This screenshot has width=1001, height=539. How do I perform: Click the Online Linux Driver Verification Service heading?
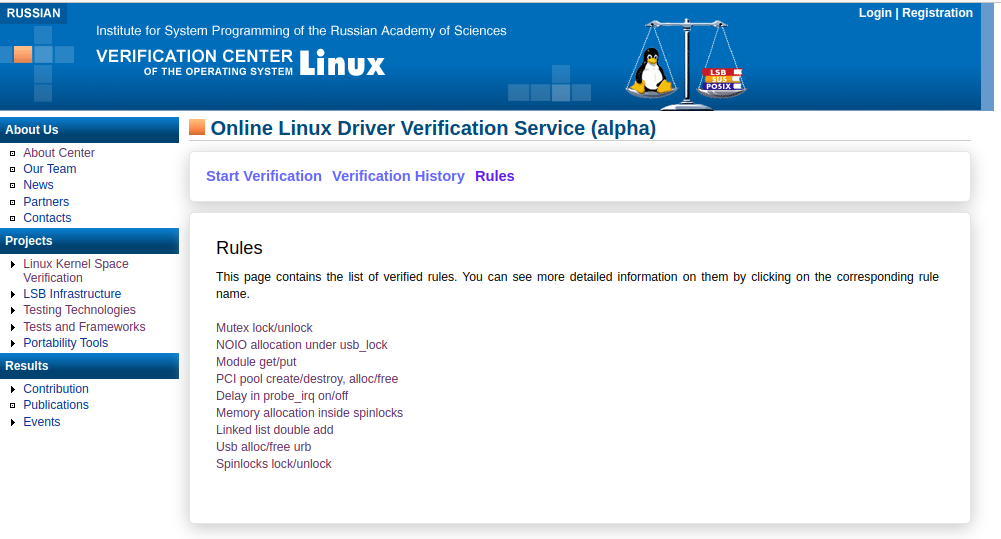(433, 128)
